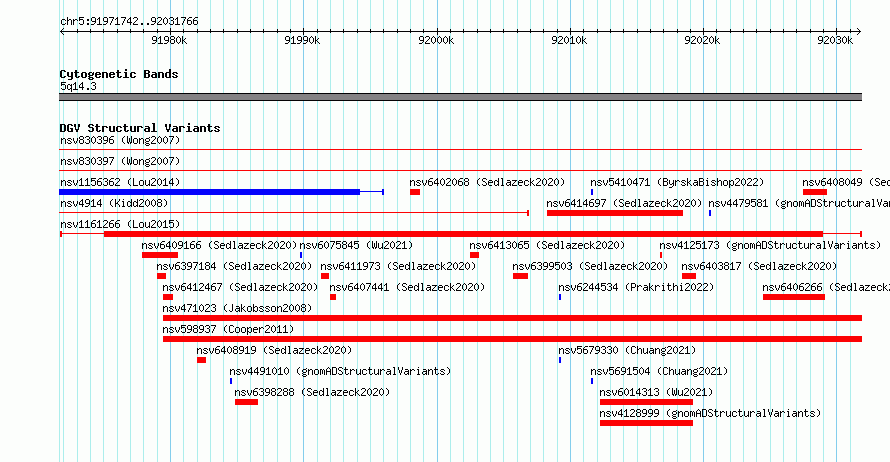The height and width of the screenshot is (462, 890).
Task: Open nsv6413065 (Sedlazeck2020) label
Action: (x=547, y=245)
